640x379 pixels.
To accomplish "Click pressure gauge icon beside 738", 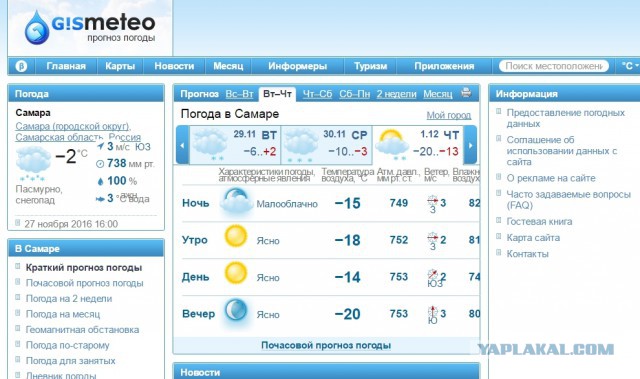I will coord(100,164).
